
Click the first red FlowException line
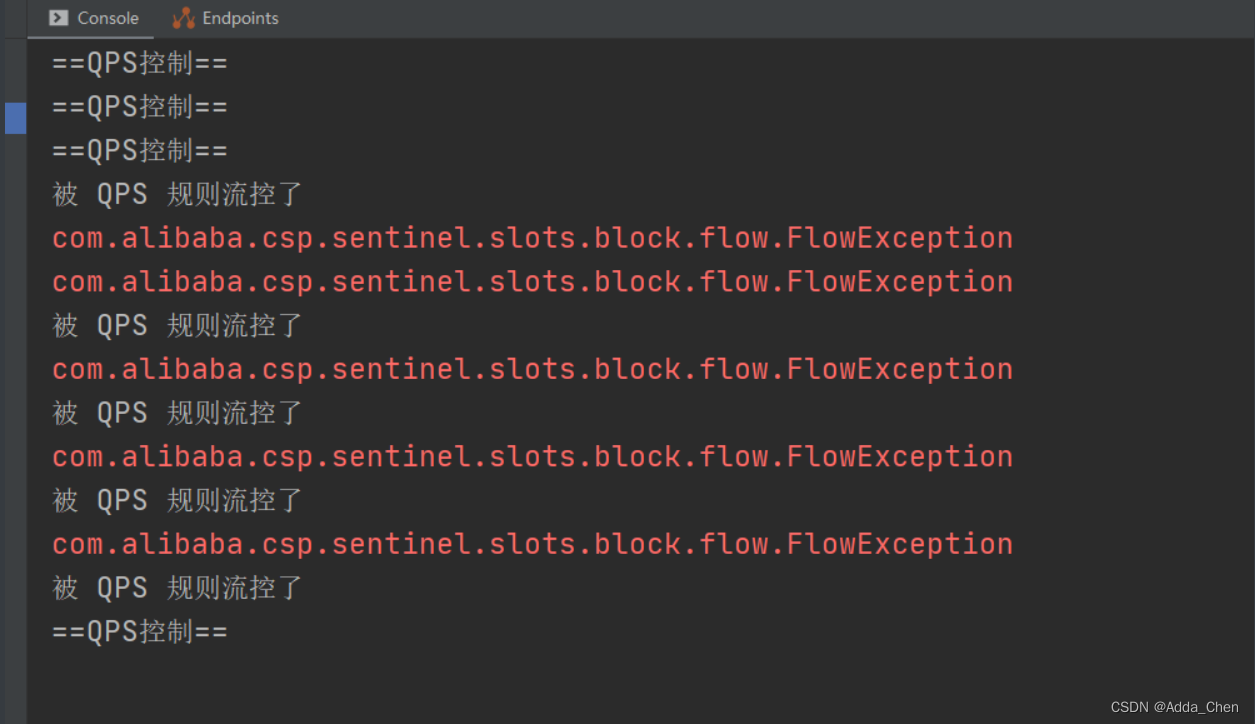533,238
